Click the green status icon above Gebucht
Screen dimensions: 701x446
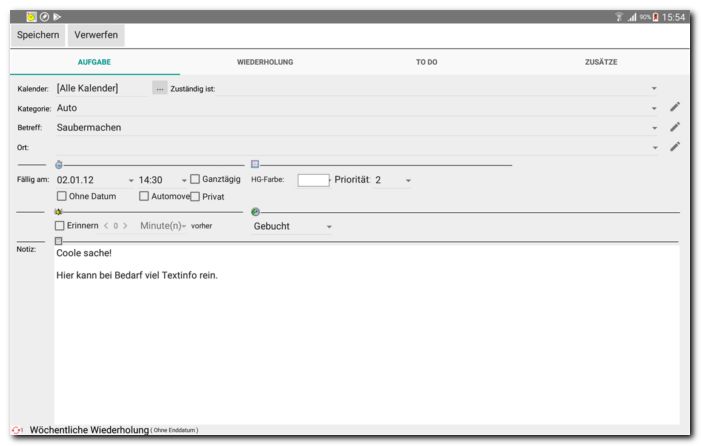coord(255,212)
